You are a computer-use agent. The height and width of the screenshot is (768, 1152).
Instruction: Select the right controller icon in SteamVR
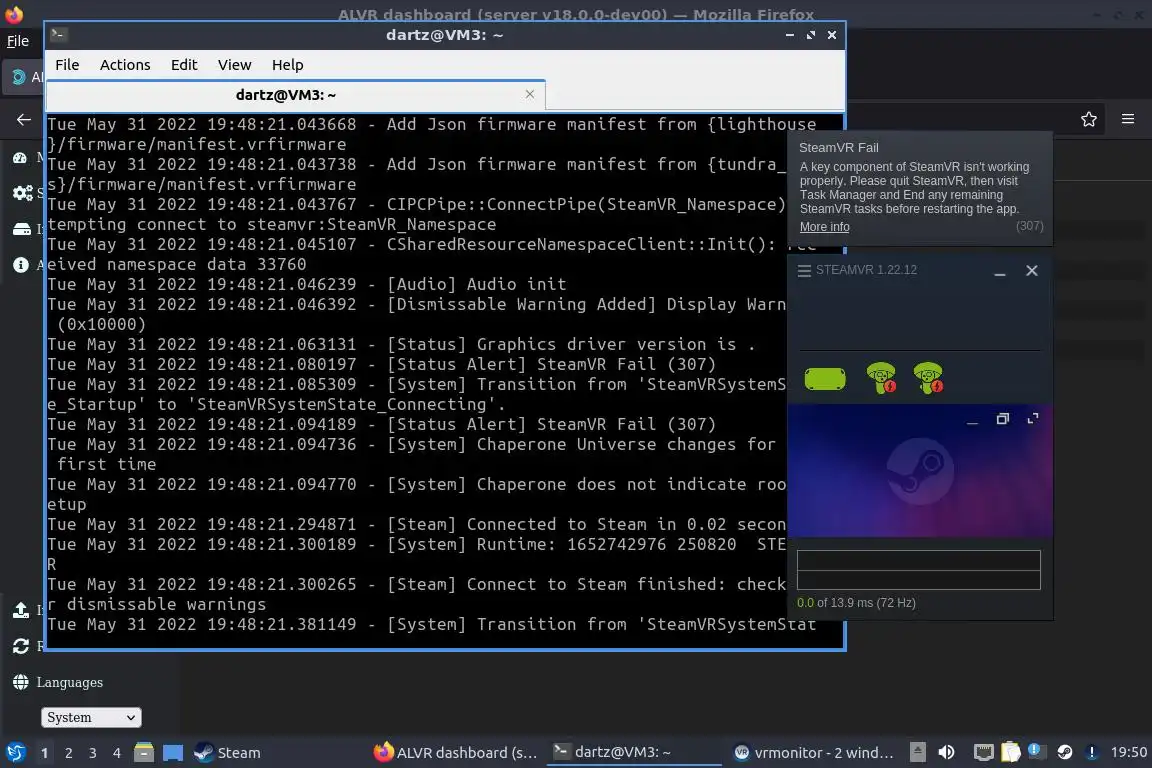[928, 378]
